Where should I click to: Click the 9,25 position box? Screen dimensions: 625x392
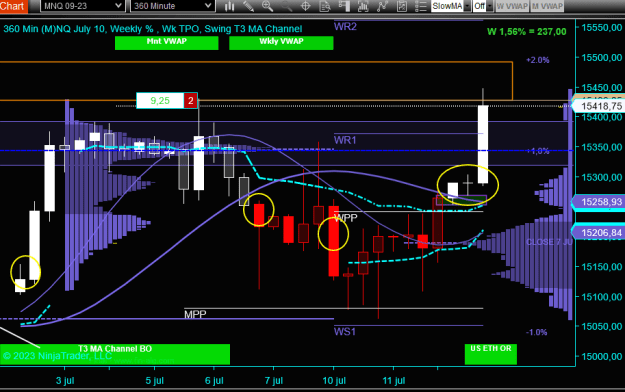tap(160, 100)
